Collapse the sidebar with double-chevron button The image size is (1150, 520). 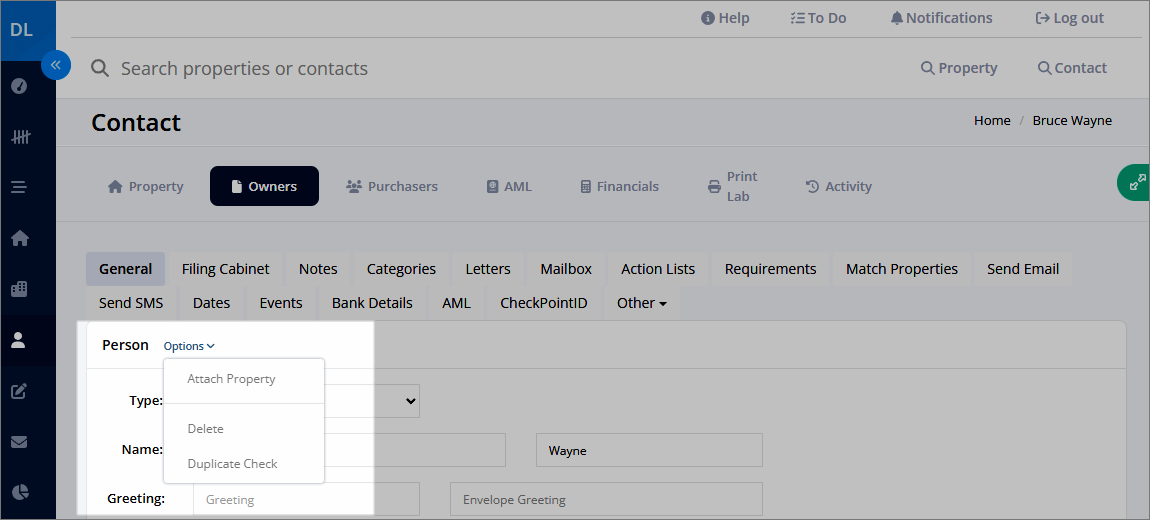56,65
